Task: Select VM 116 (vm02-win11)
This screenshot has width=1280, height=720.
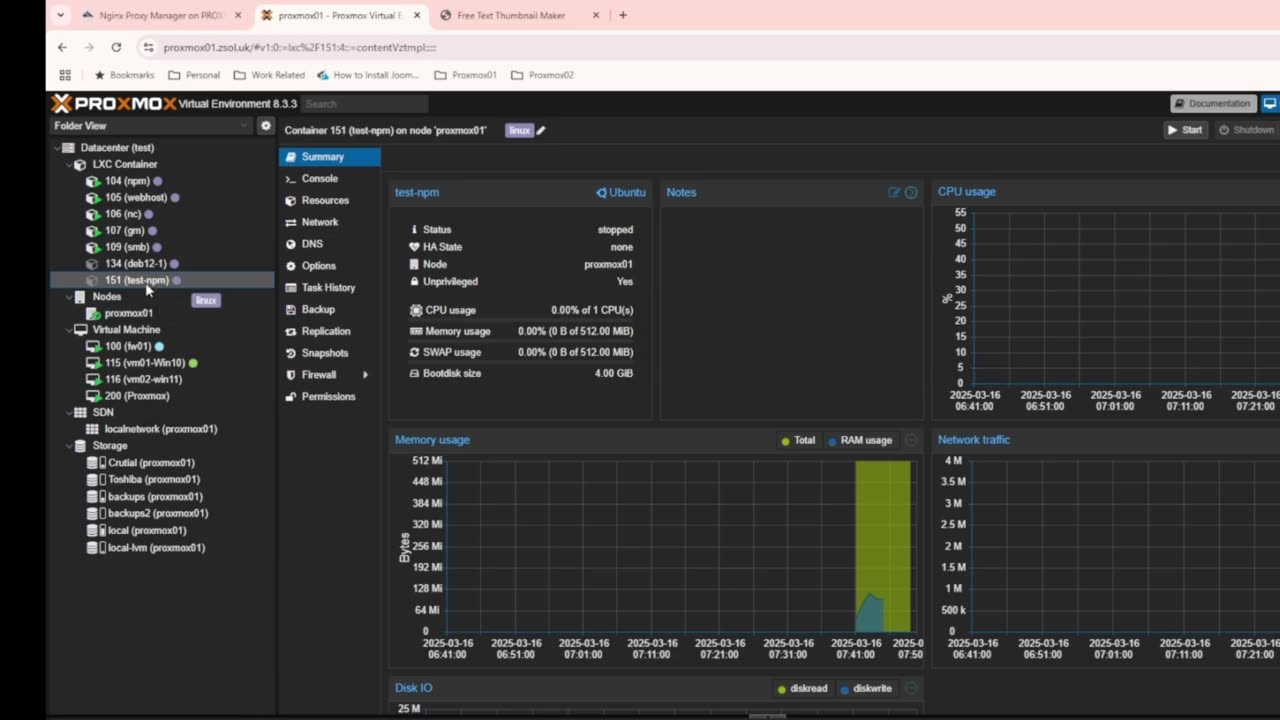Action: click(143, 380)
